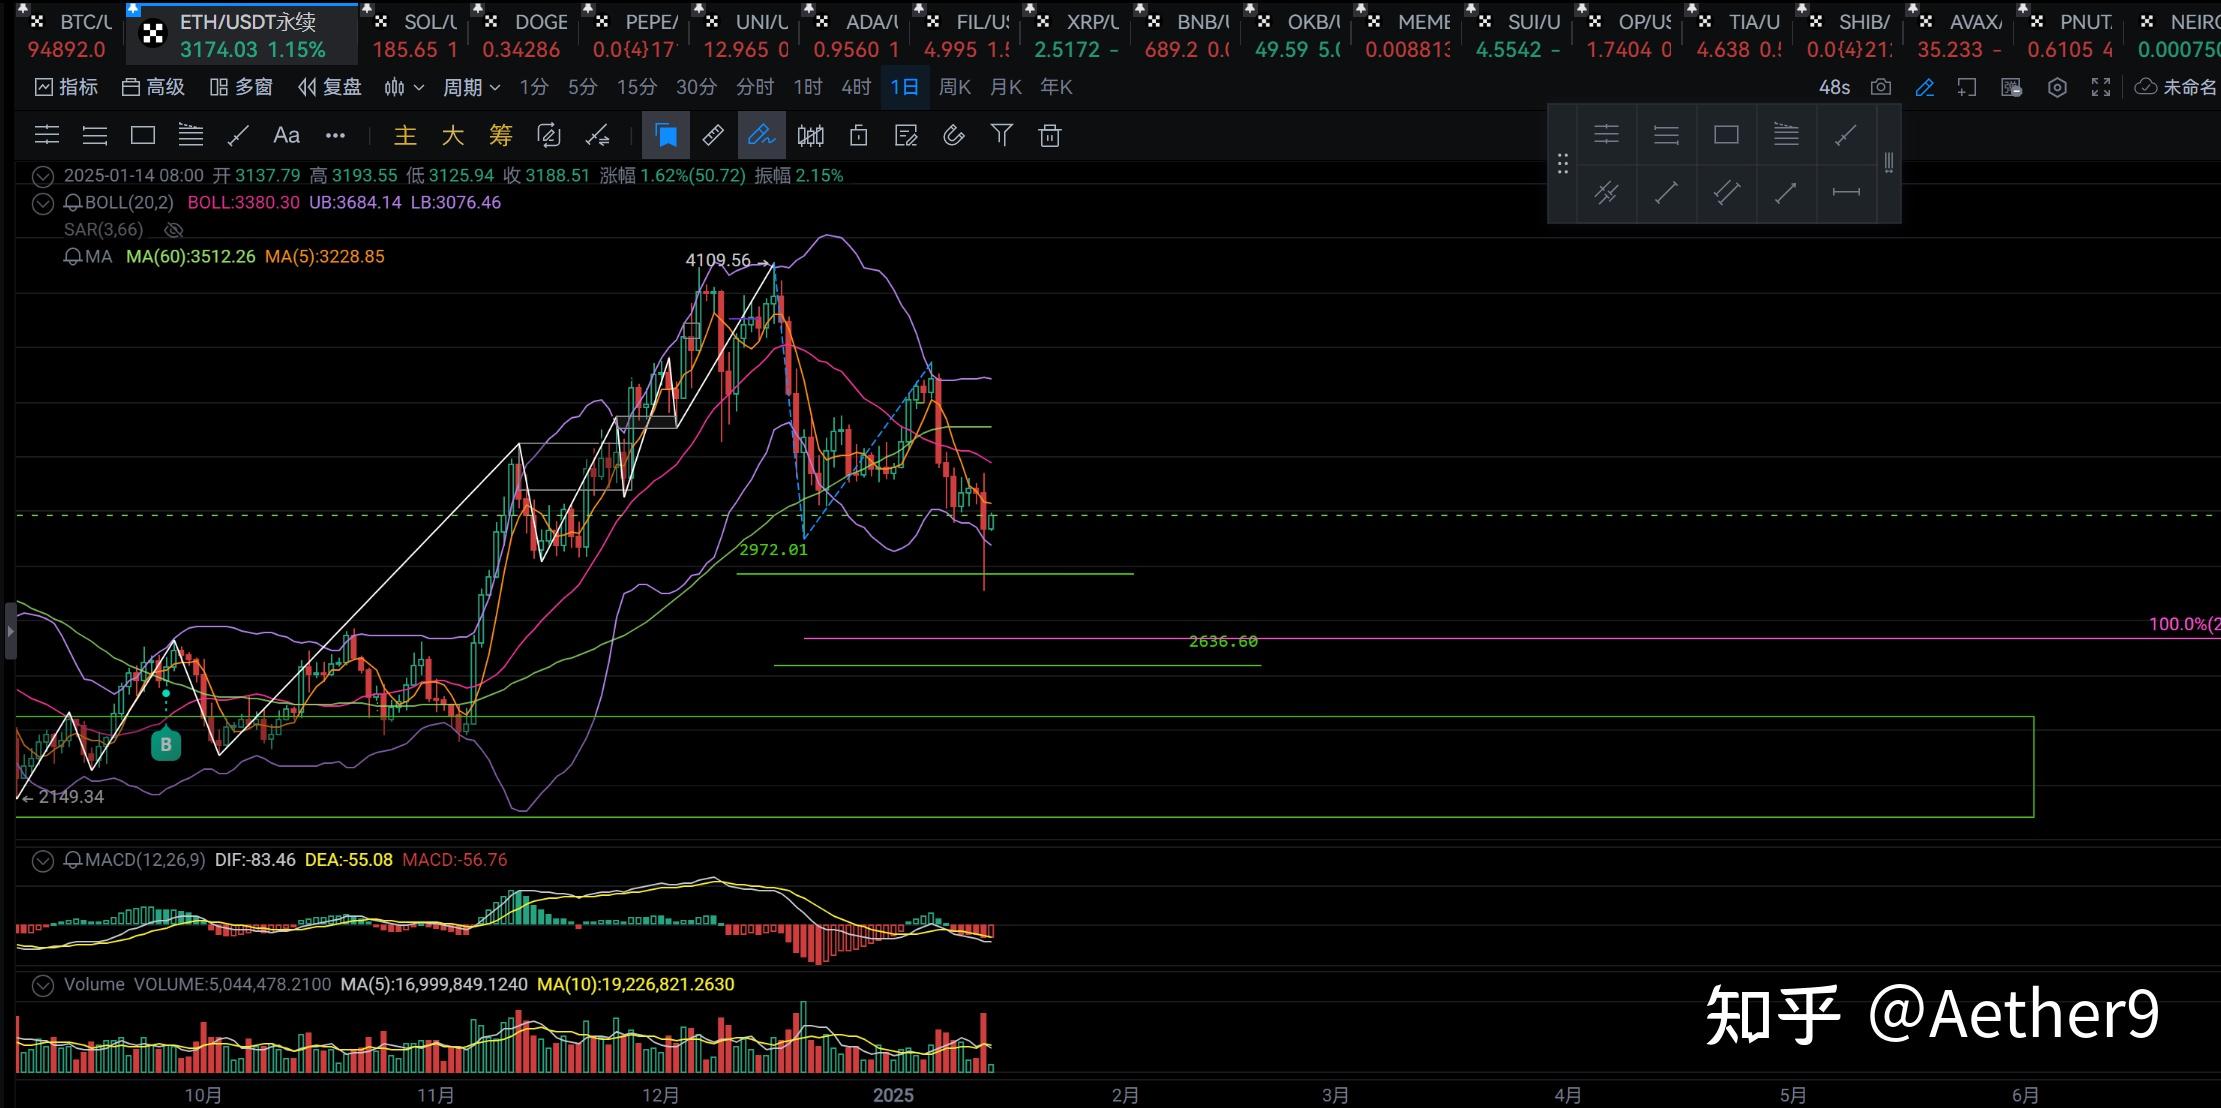
Task: Open the 周期 period dropdown
Action: pos(471,88)
